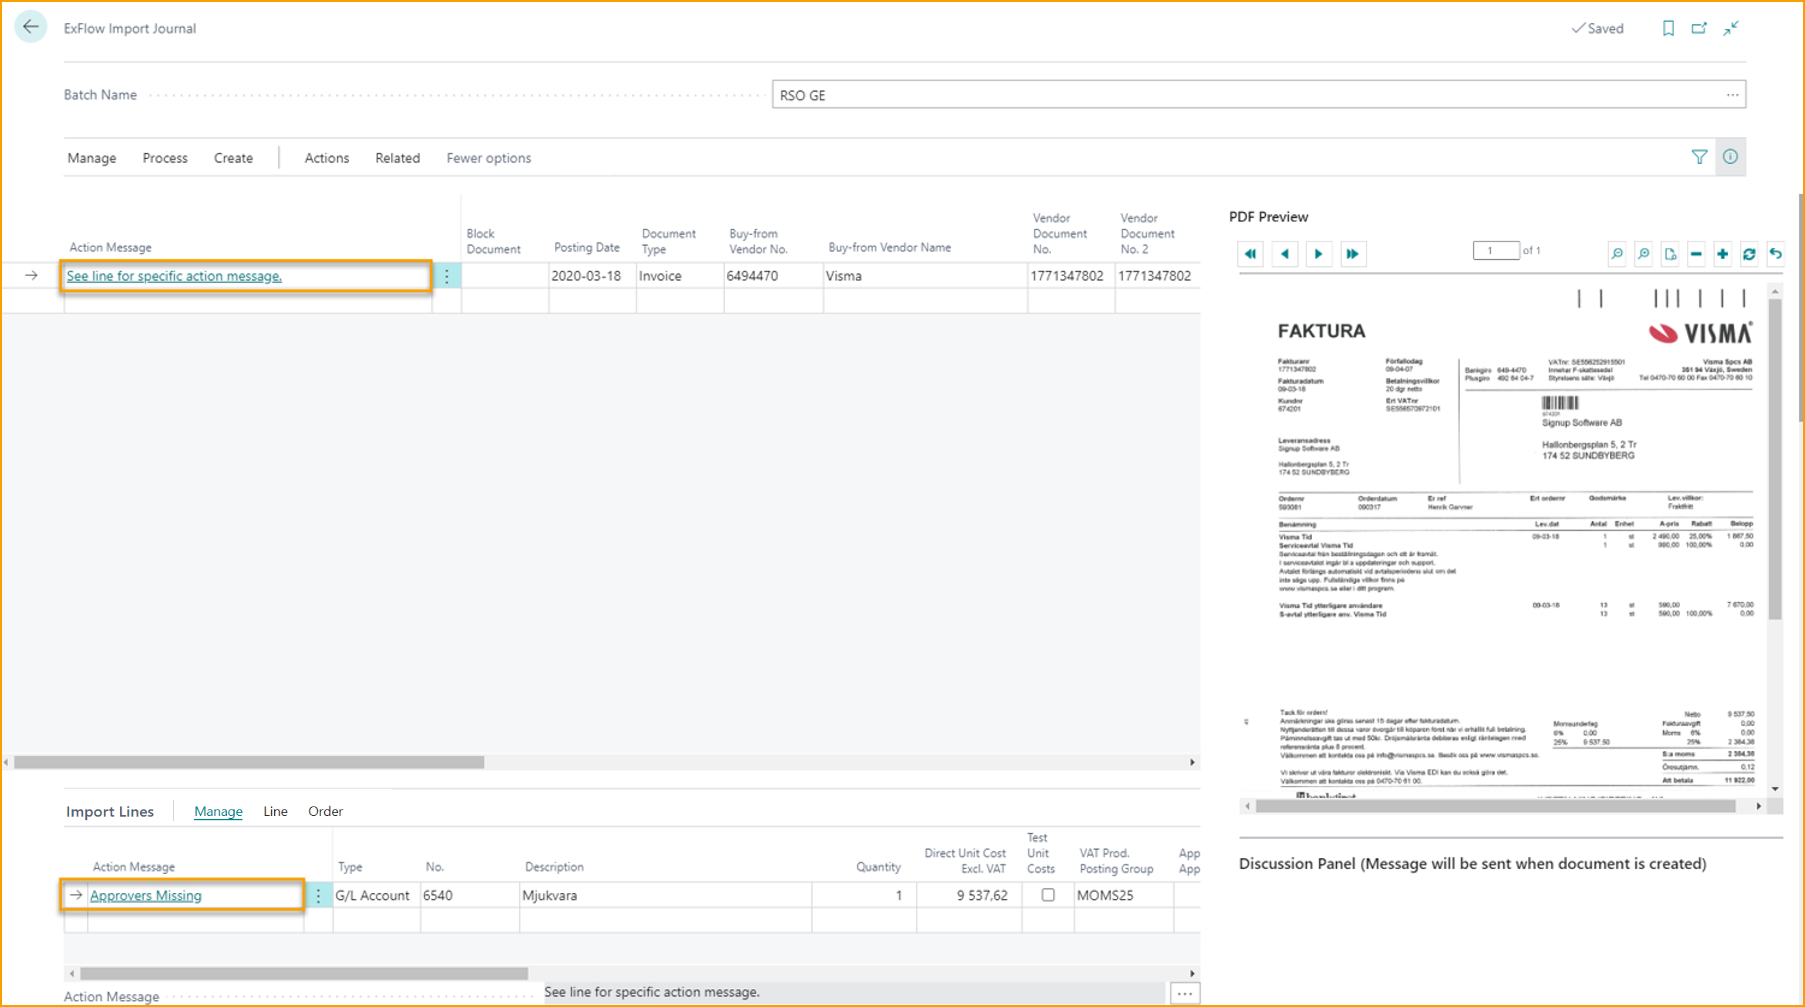Select Vendor Document No. cell 1771347802
Viewport: 1805px width, 1007px height.
(x=1071, y=276)
